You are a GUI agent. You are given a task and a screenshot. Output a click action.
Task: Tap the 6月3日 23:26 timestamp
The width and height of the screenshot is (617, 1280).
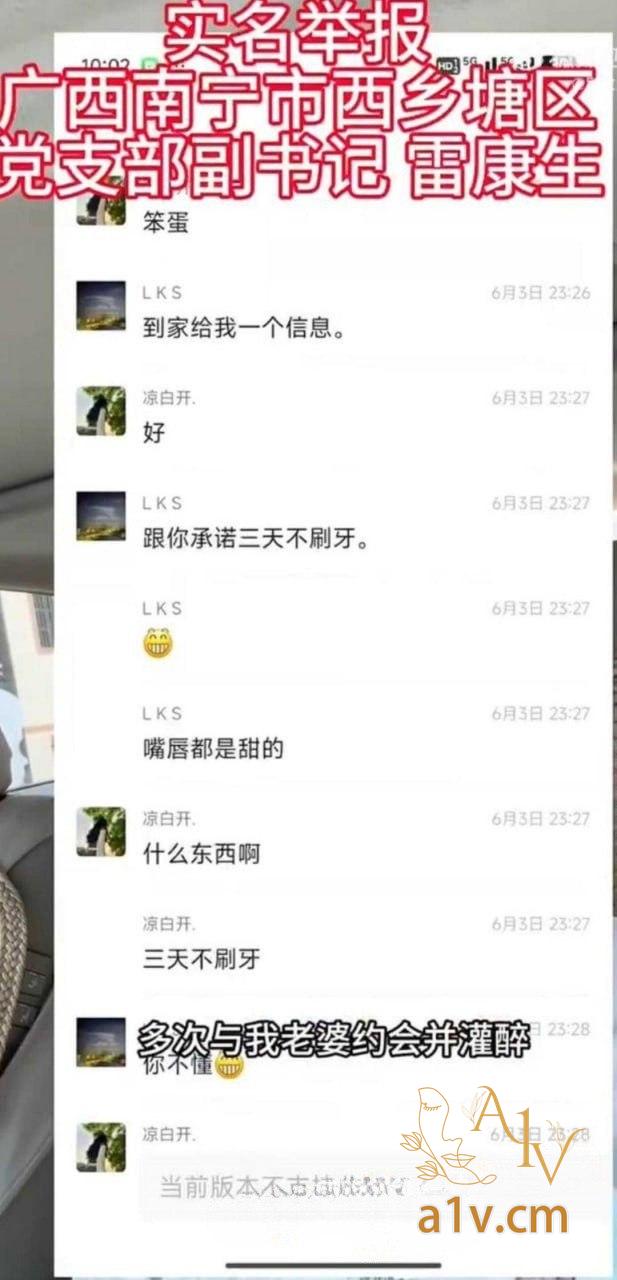pos(540,293)
